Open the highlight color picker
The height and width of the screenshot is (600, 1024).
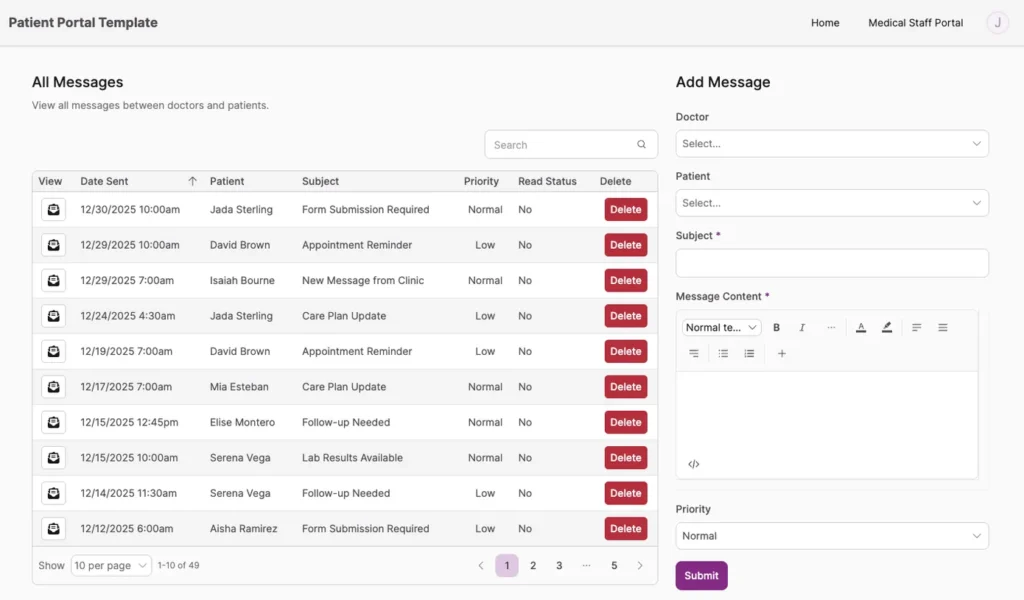pyautogui.click(x=887, y=327)
